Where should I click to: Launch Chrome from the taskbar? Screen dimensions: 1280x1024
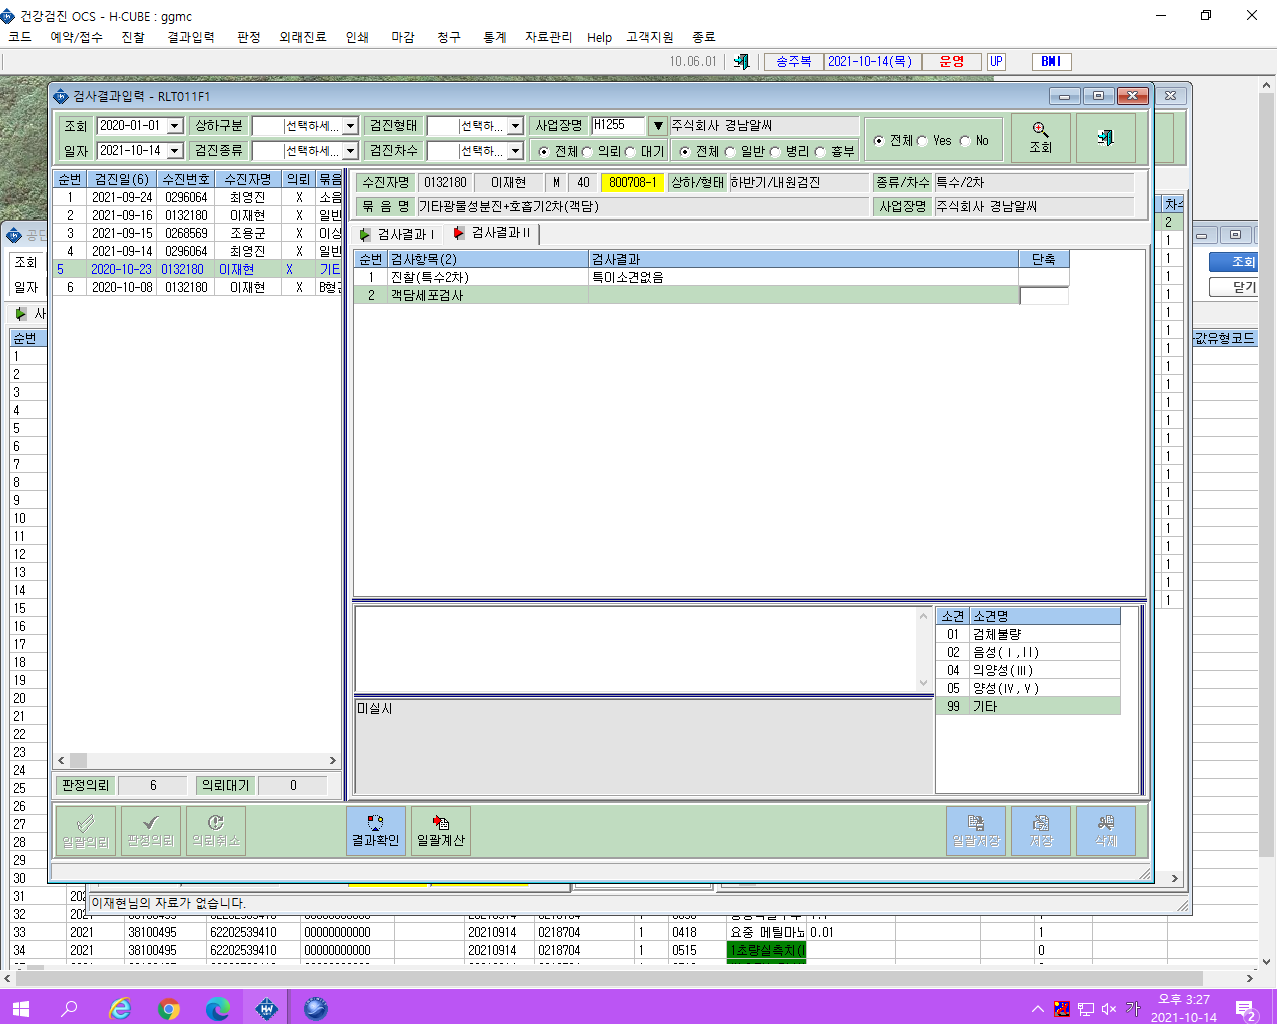pos(169,1008)
